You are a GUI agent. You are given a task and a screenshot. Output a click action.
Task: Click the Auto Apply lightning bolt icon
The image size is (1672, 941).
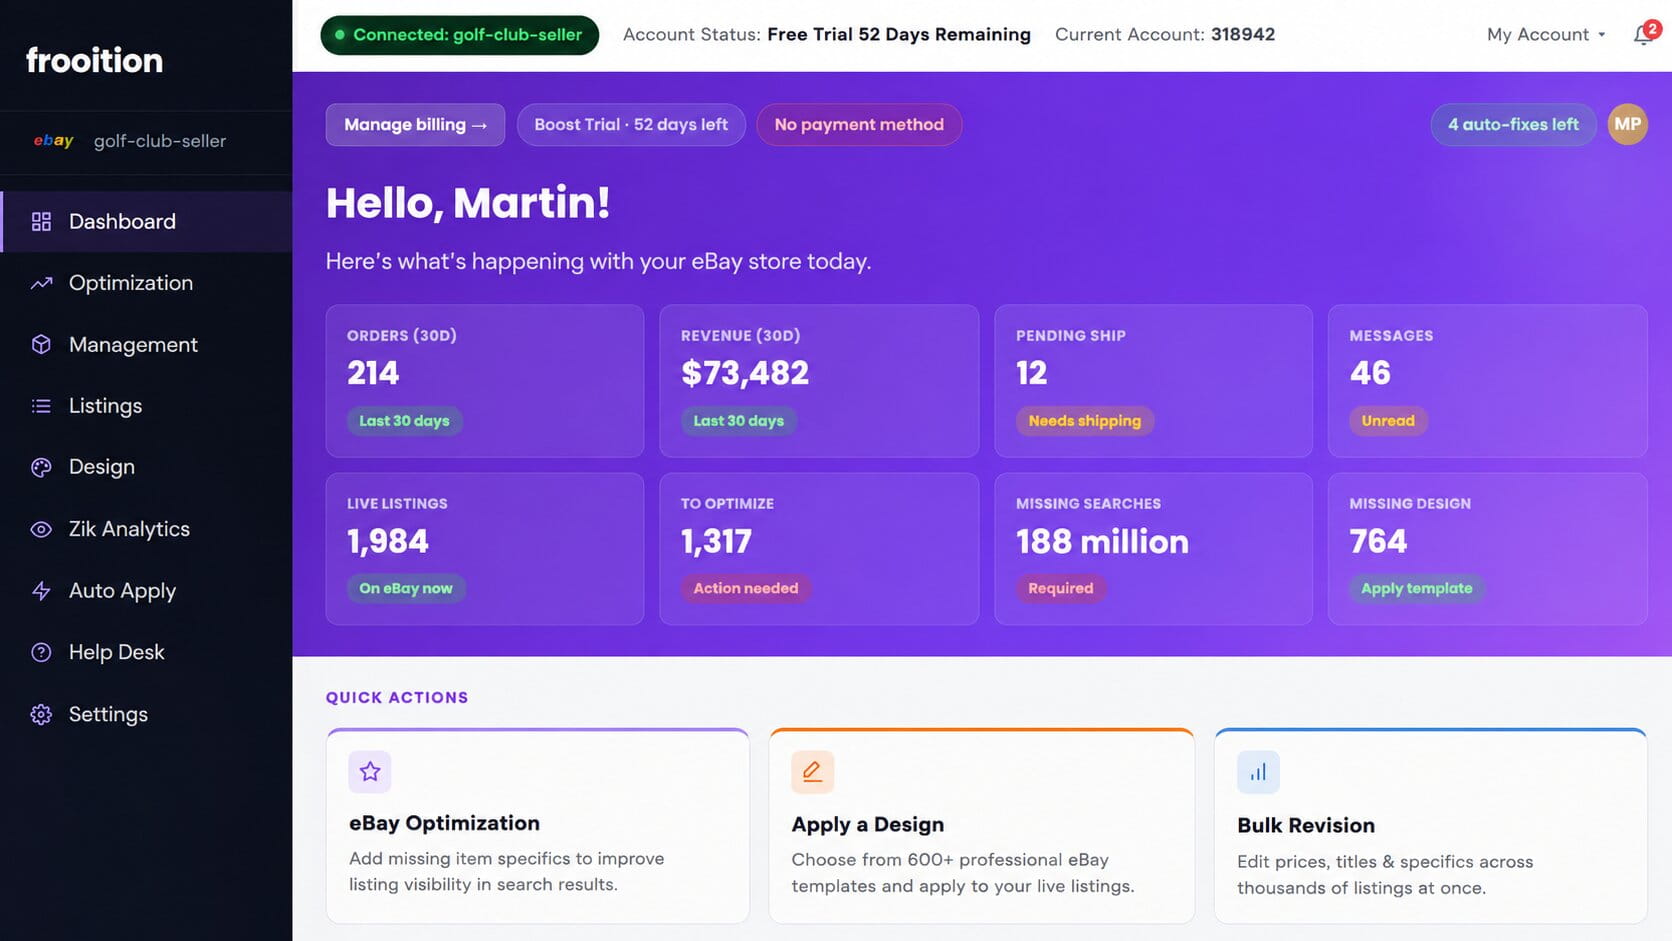click(x=41, y=591)
